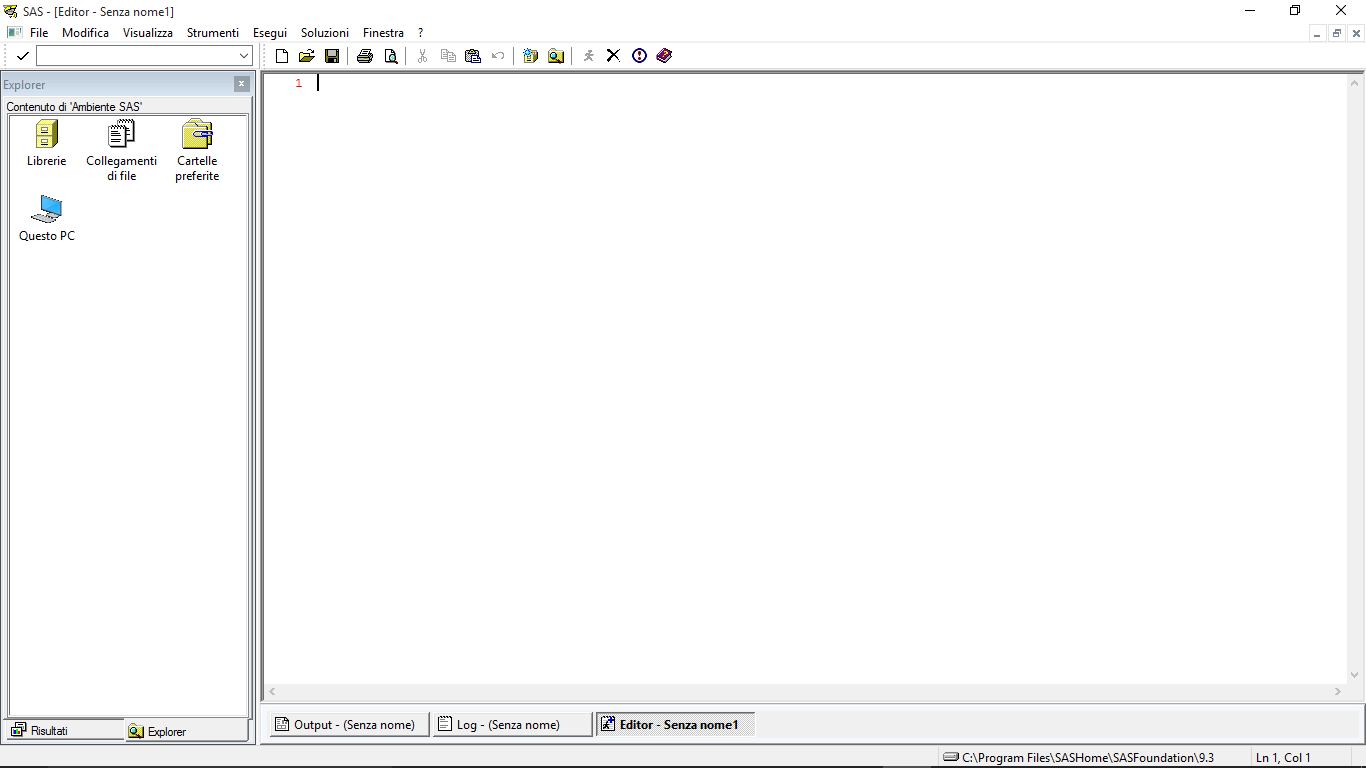Image resolution: width=1366 pixels, height=768 pixels.
Task: Click the New Library toolbar icon
Action: (530, 55)
